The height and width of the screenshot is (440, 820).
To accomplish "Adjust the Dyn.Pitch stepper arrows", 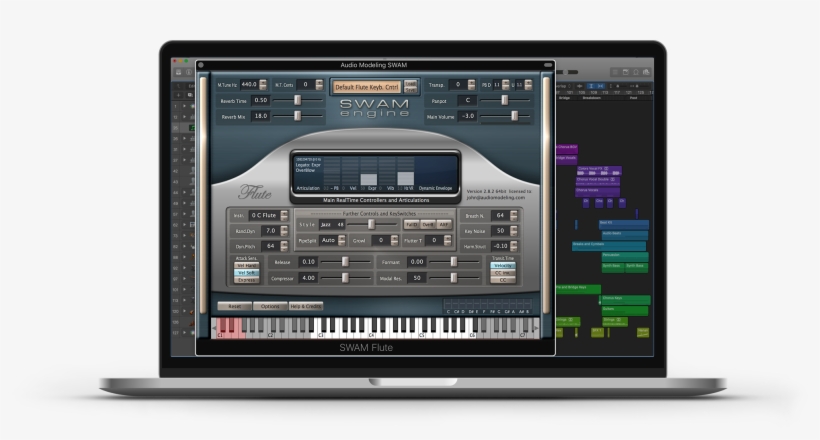I will 284,246.
